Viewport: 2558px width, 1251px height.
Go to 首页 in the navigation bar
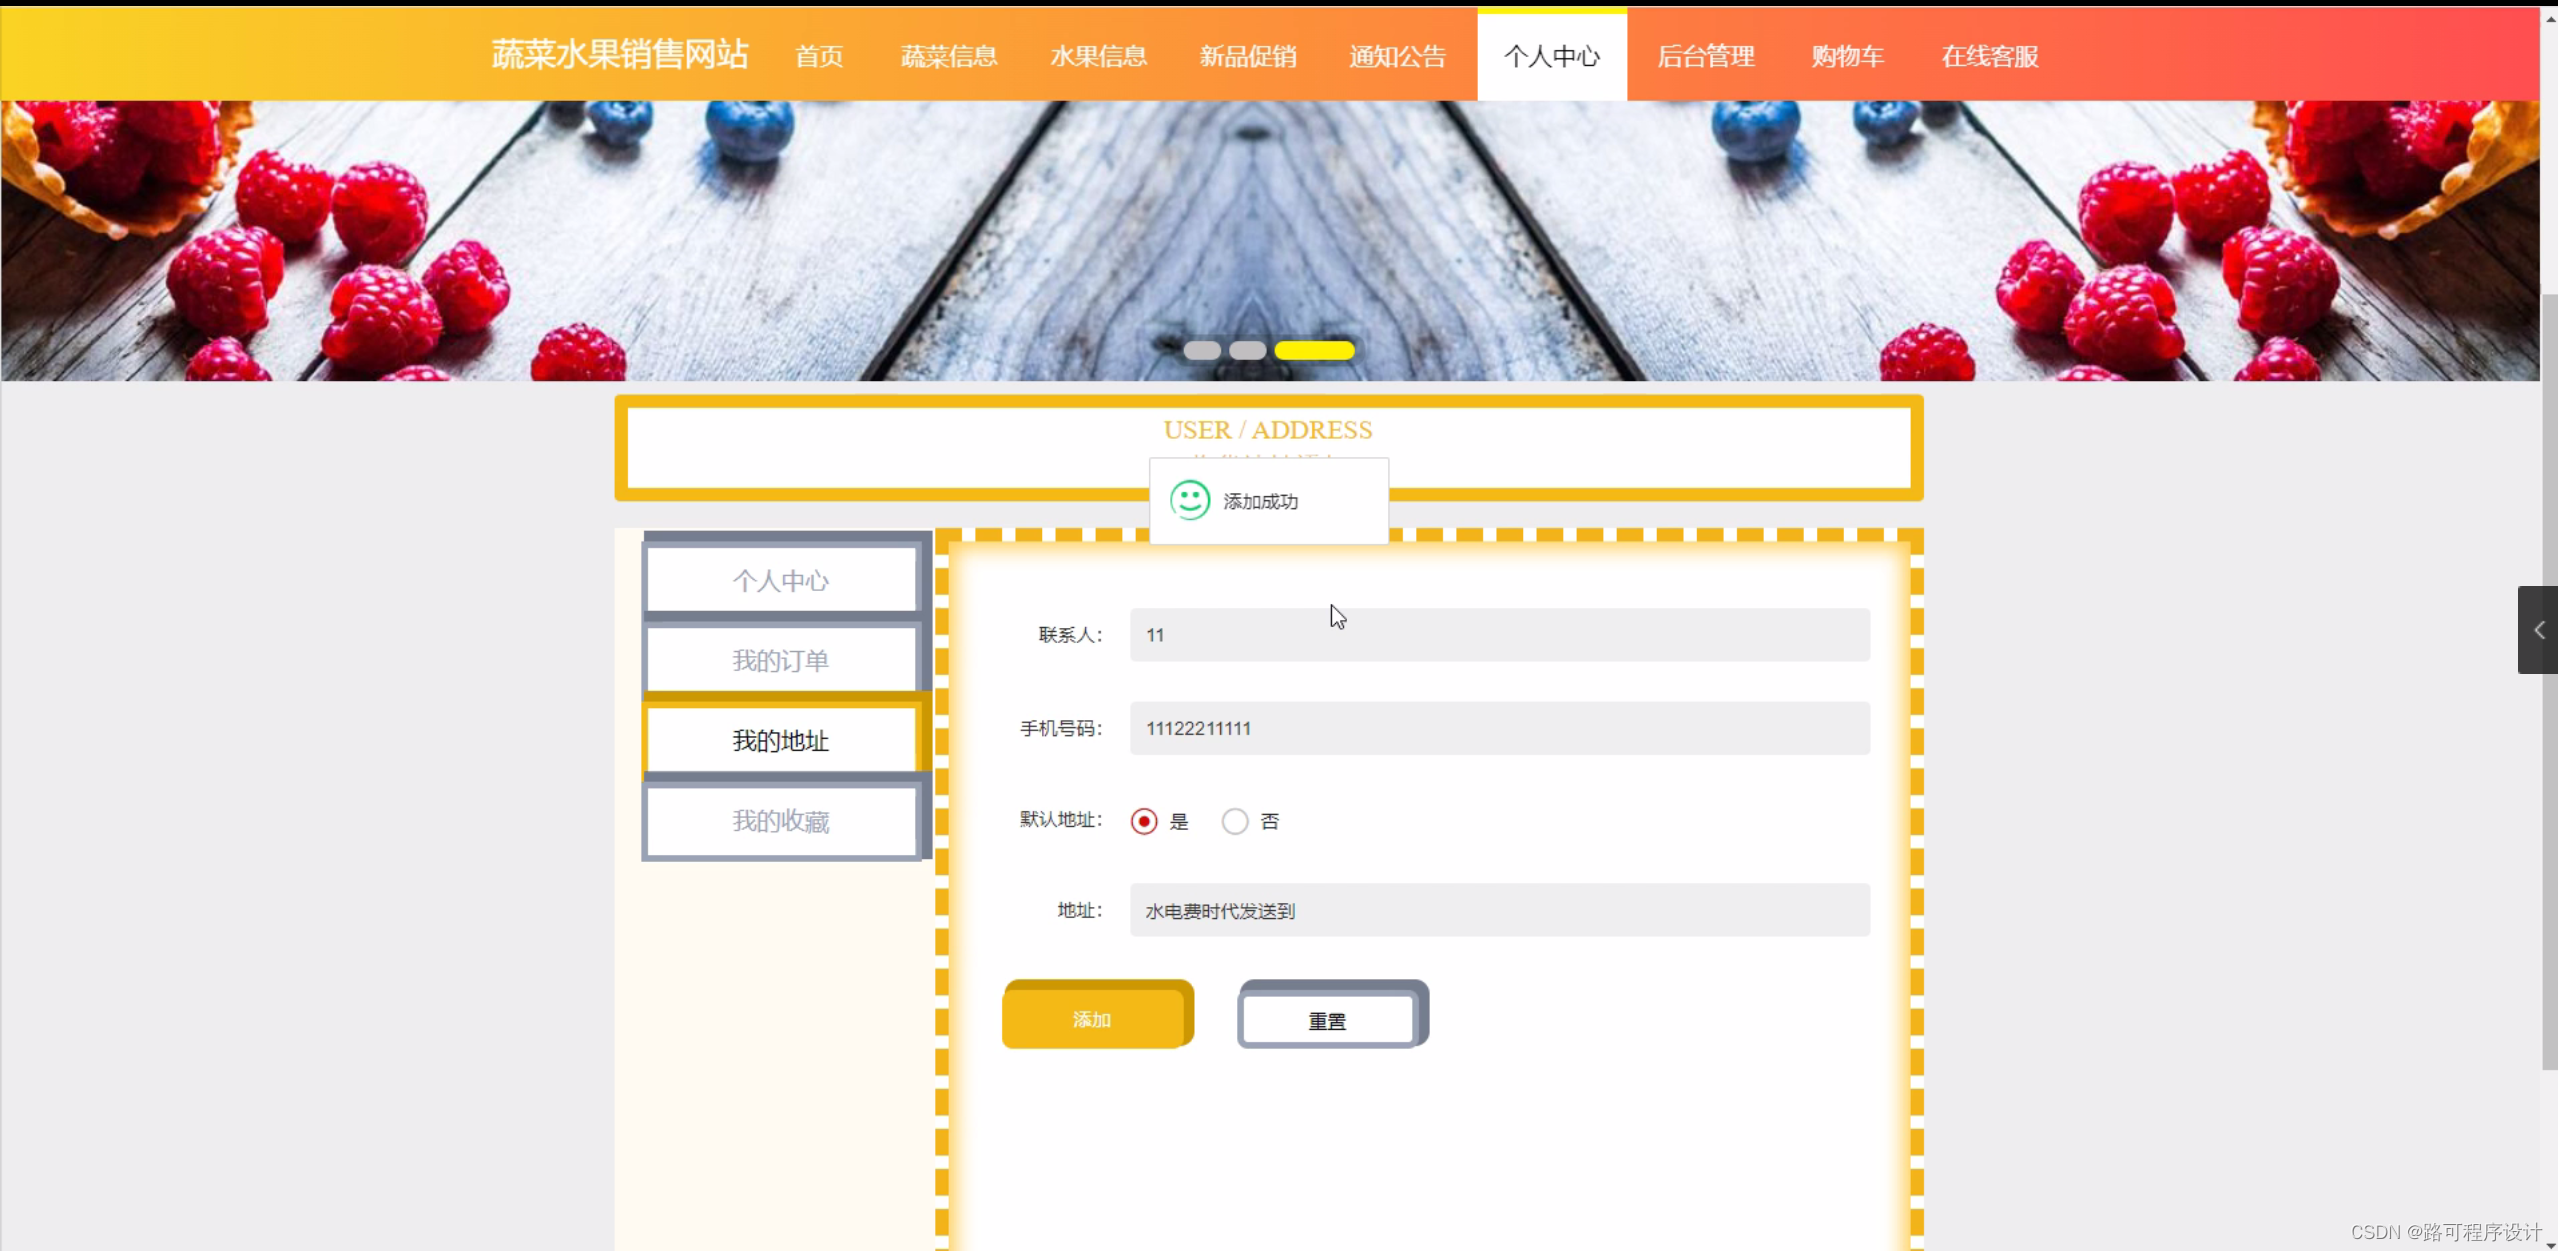(819, 56)
